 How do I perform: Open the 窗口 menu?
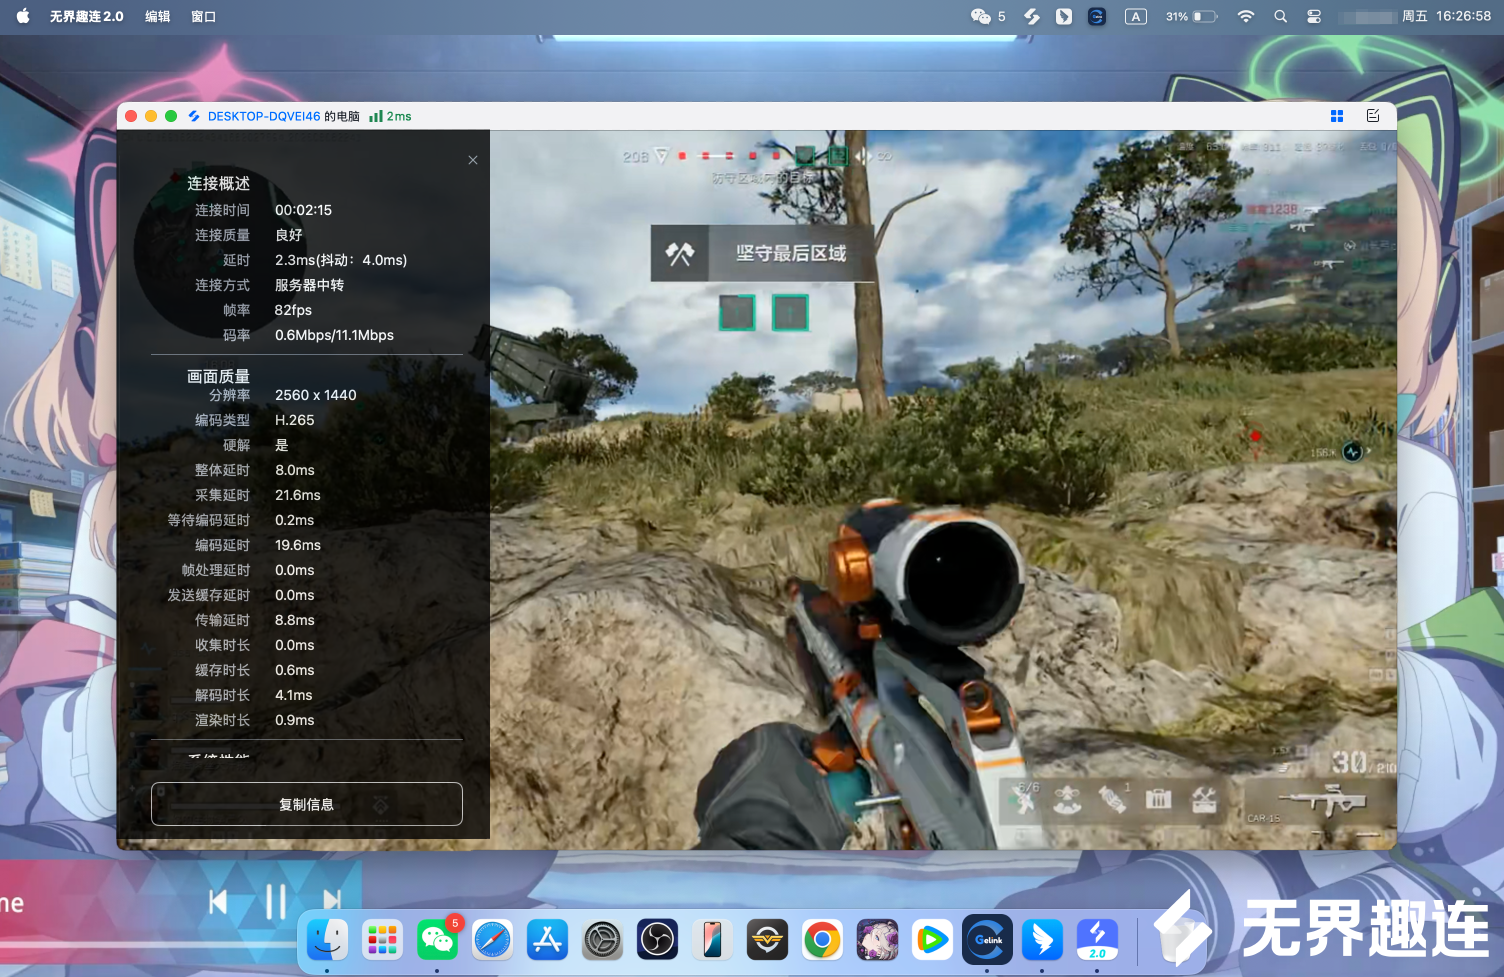pos(204,16)
